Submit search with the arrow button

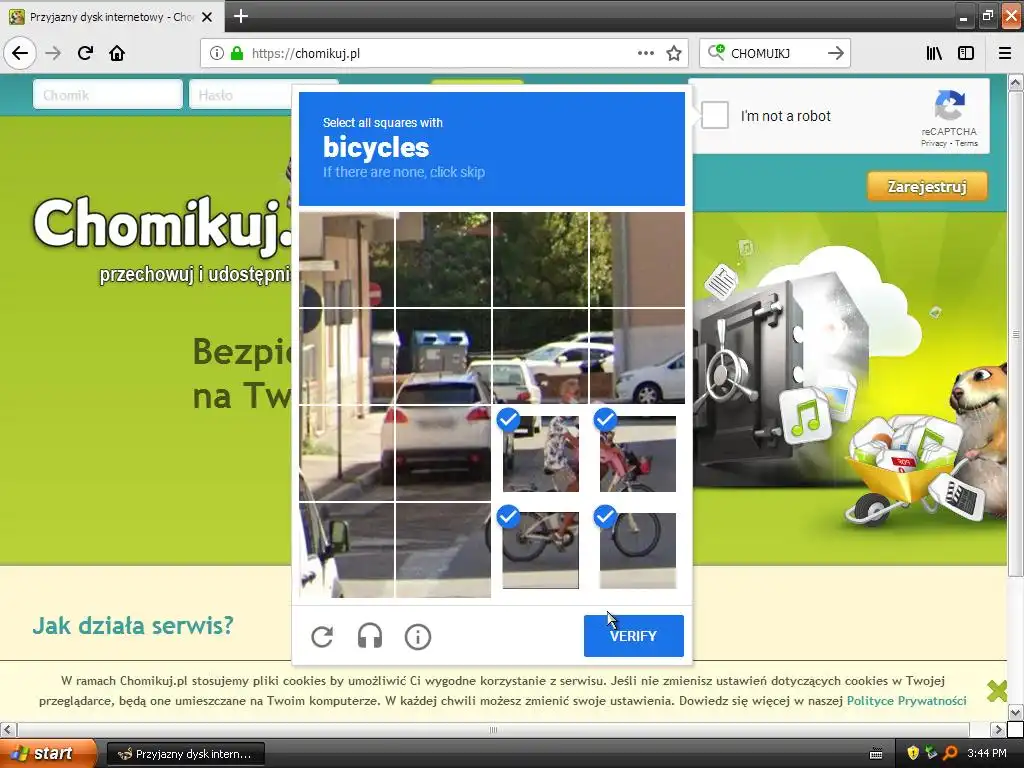[836, 53]
